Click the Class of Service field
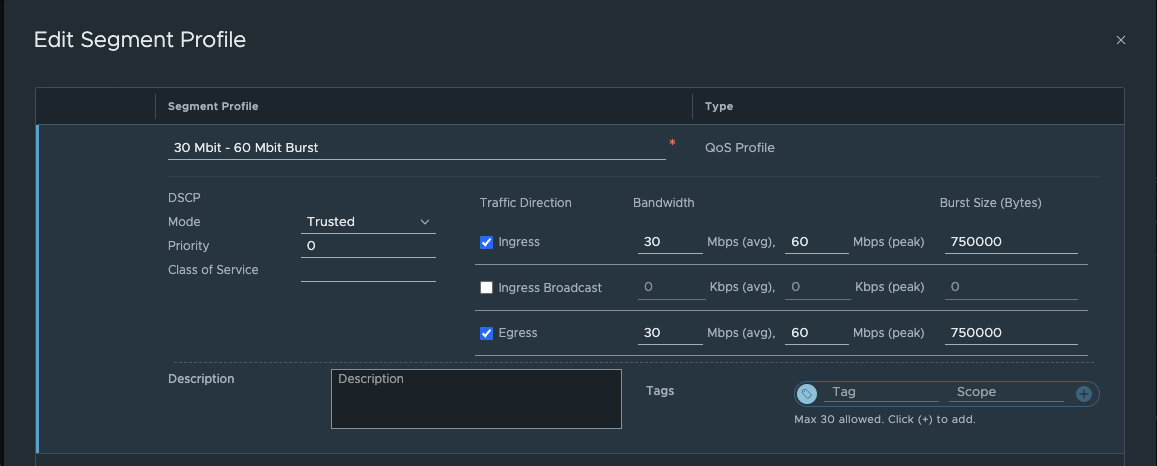1157x466 pixels. point(368,271)
